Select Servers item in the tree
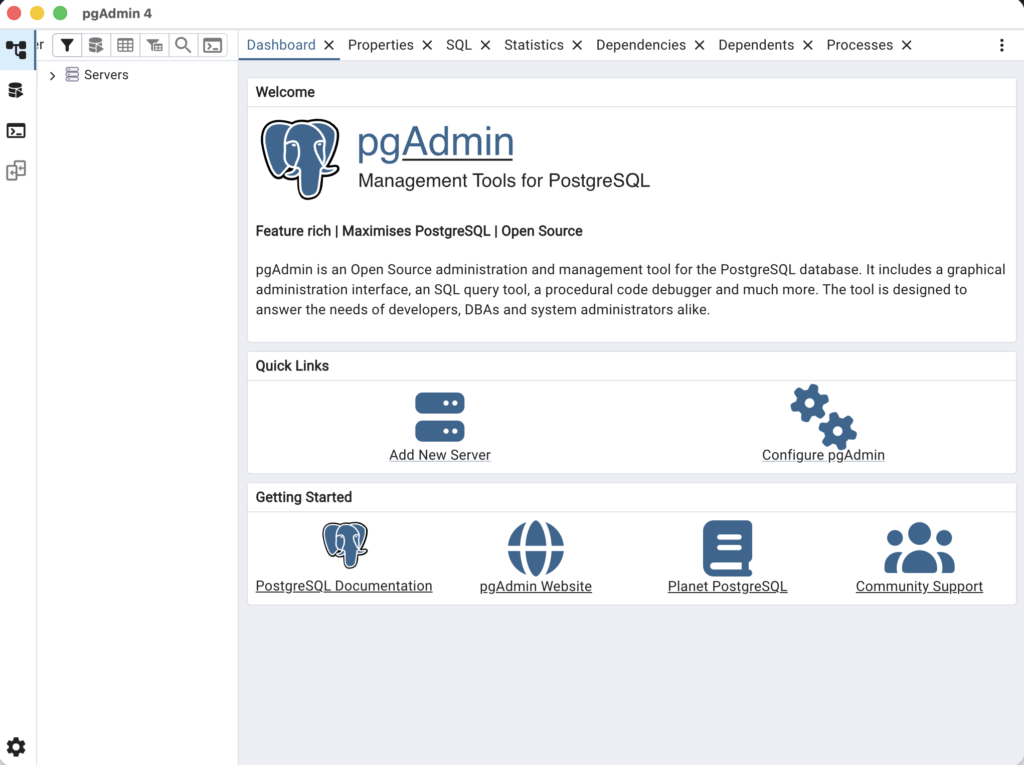The width and height of the screenshot is (1024, 765). [x=106, y=75]
